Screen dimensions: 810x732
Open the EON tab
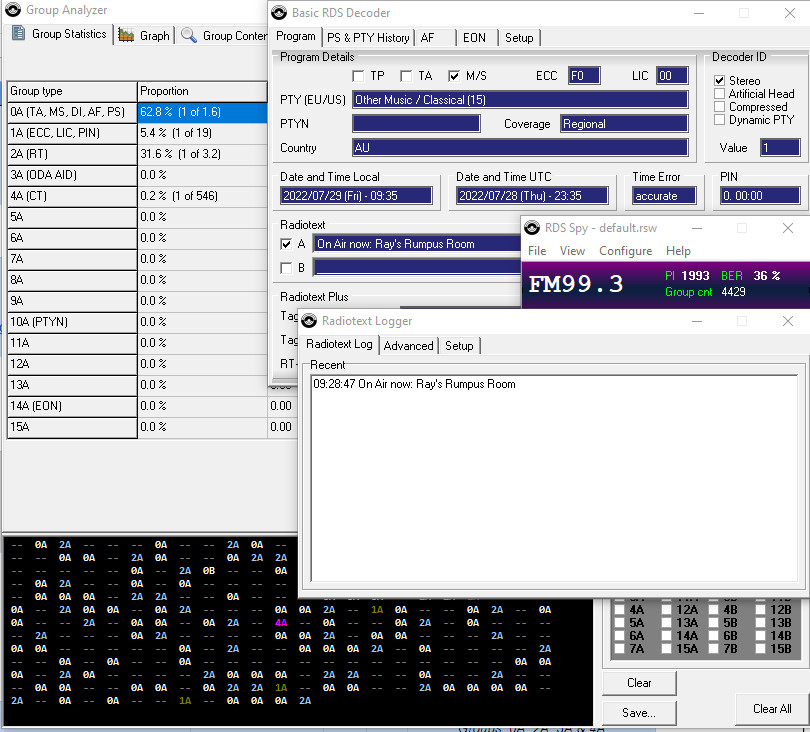[x=473, y=37]
